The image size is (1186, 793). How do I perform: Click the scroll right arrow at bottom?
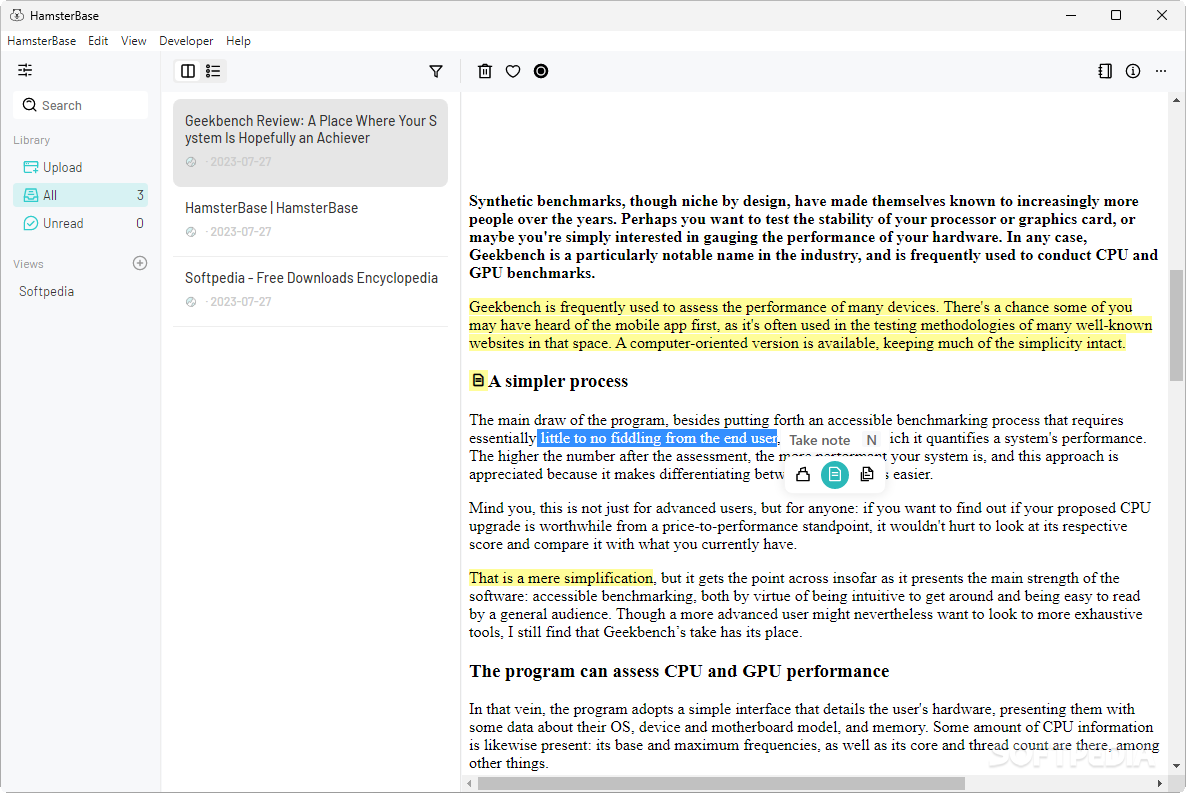coord(1160,783)
